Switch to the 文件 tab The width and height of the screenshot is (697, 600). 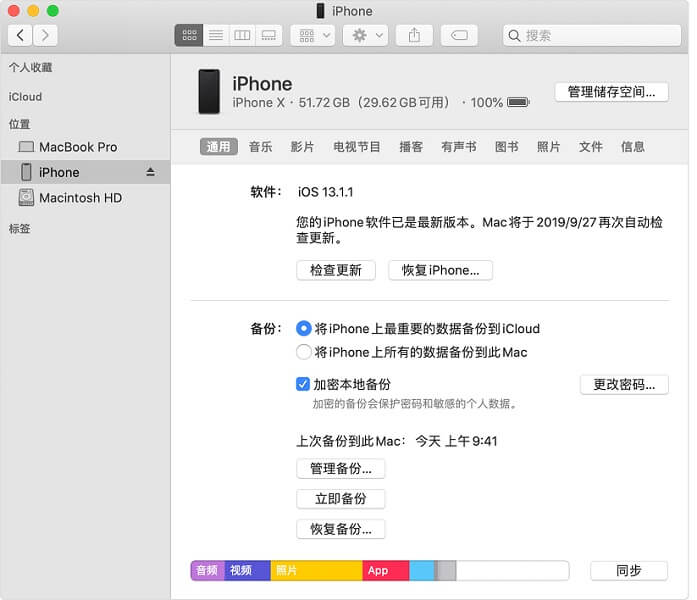pyautogui.click(x=591, y=147)
